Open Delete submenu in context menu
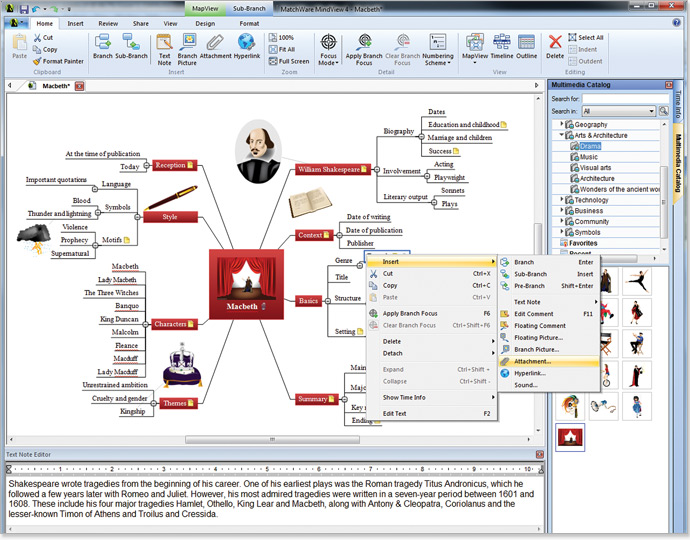 point(432,342)
